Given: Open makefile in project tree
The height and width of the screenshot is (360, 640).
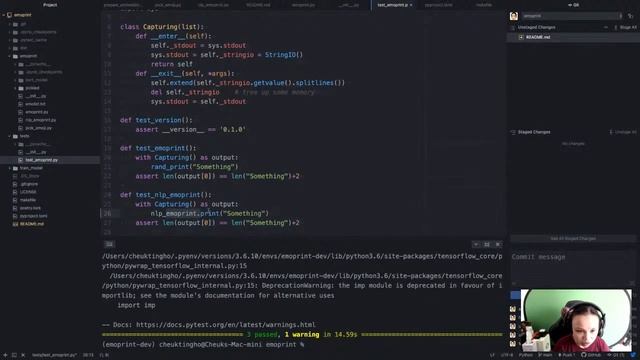Looking at the screenshot, I should 28,200.
